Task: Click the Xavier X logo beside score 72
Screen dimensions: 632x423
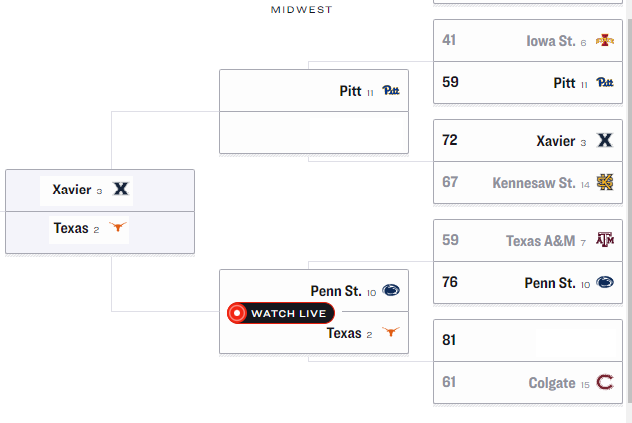Action: coord(604,141)
